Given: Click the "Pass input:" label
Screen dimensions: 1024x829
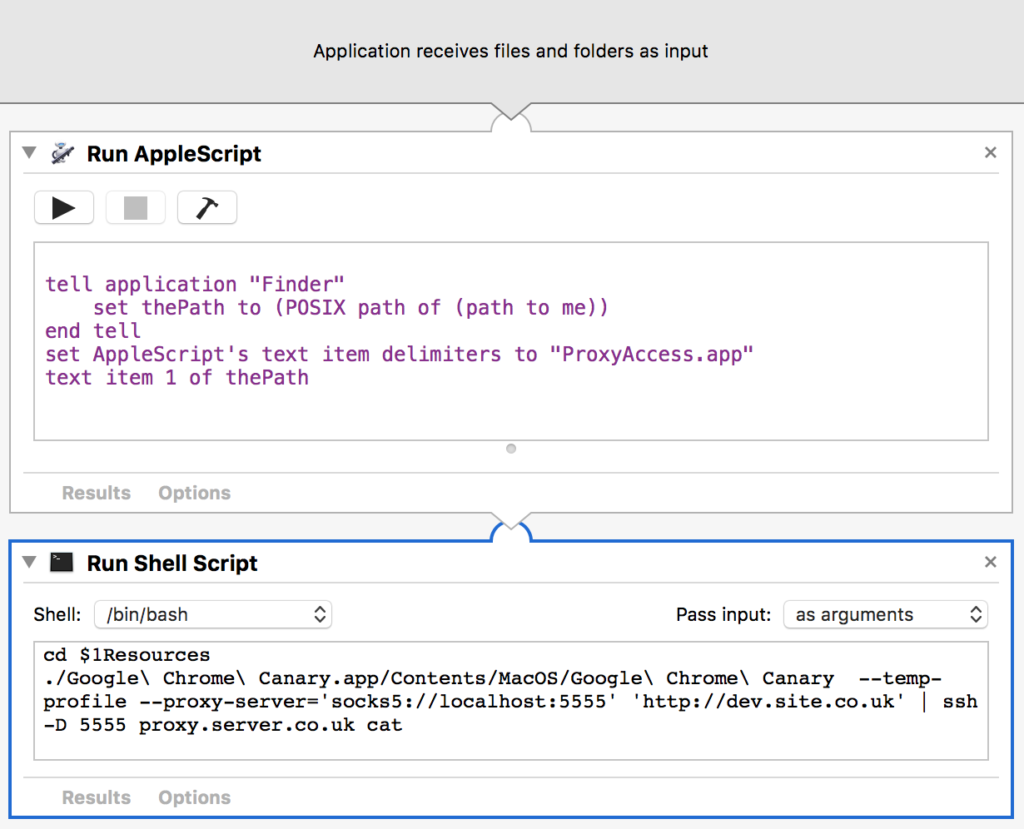Looking at the screenshot, I should point(724,615).
